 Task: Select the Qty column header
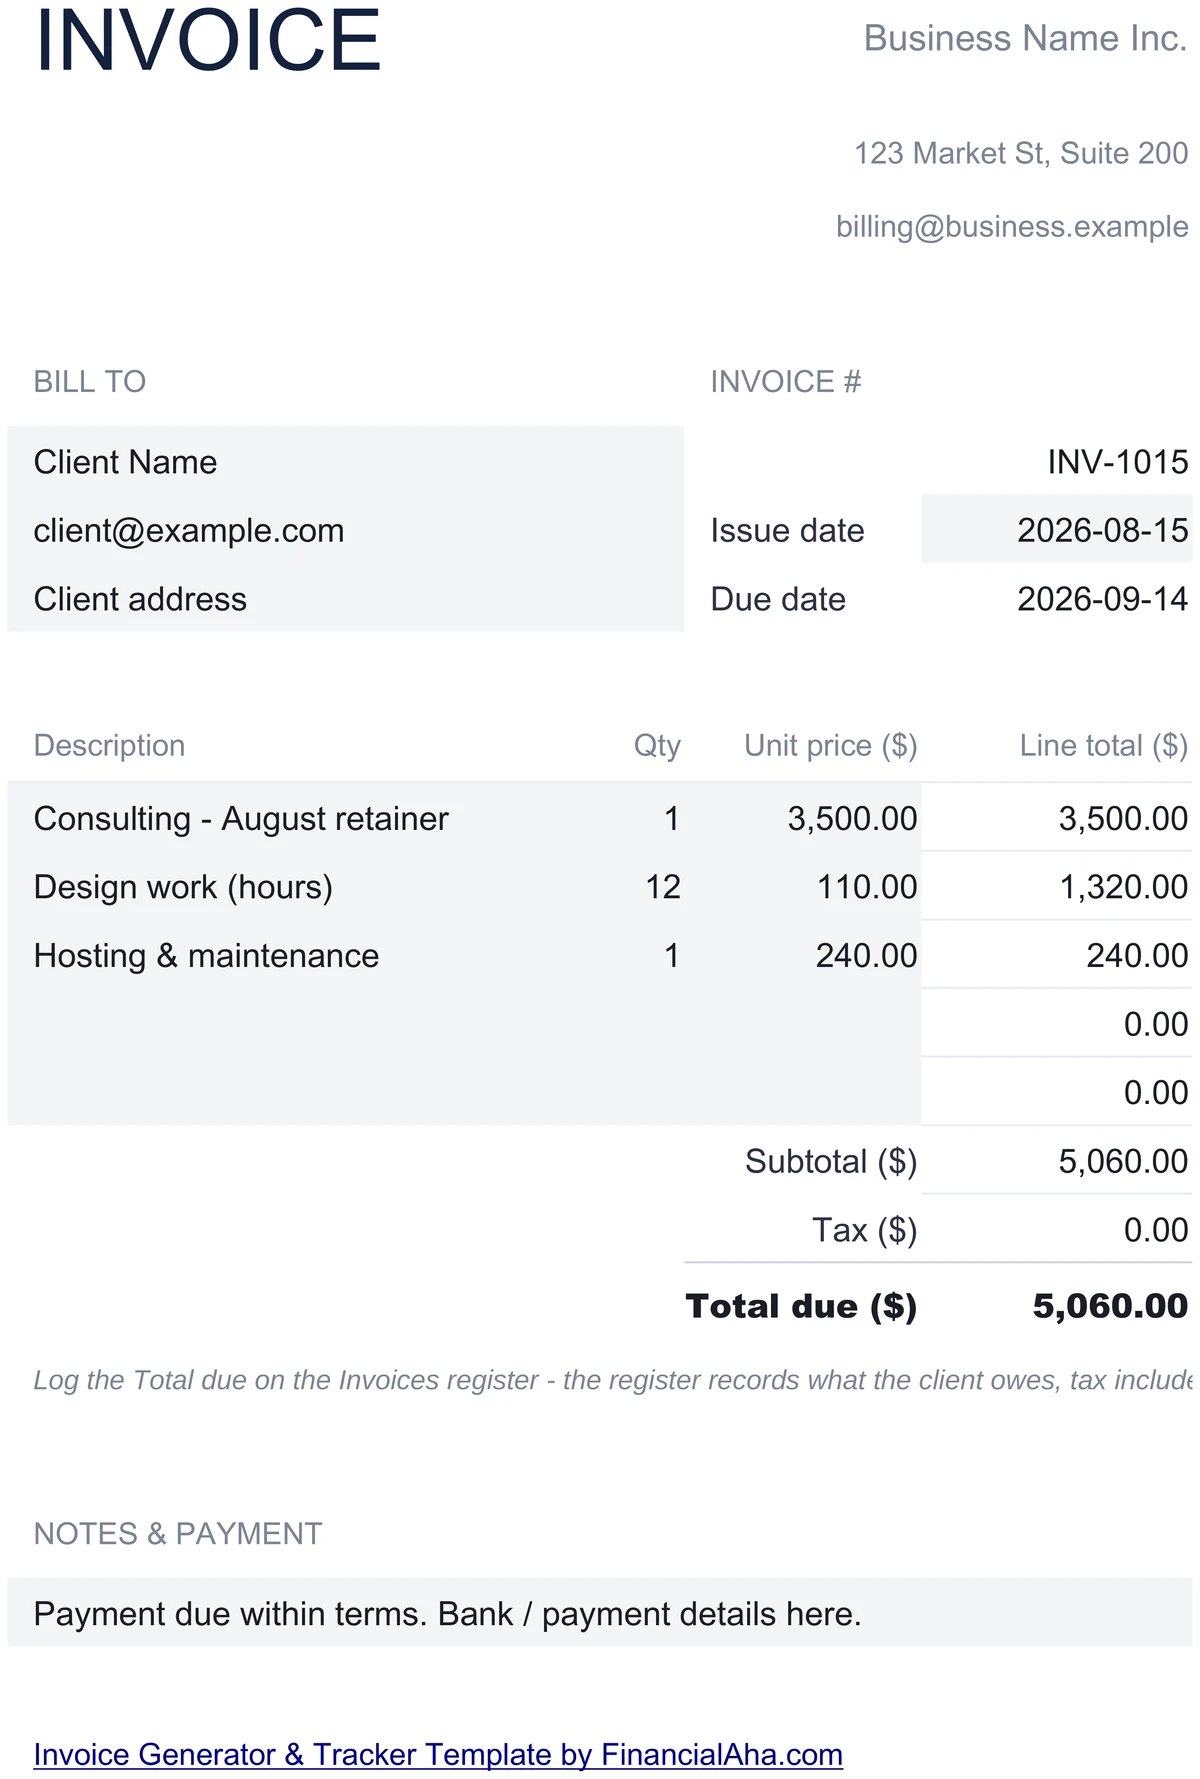(657, 745)
